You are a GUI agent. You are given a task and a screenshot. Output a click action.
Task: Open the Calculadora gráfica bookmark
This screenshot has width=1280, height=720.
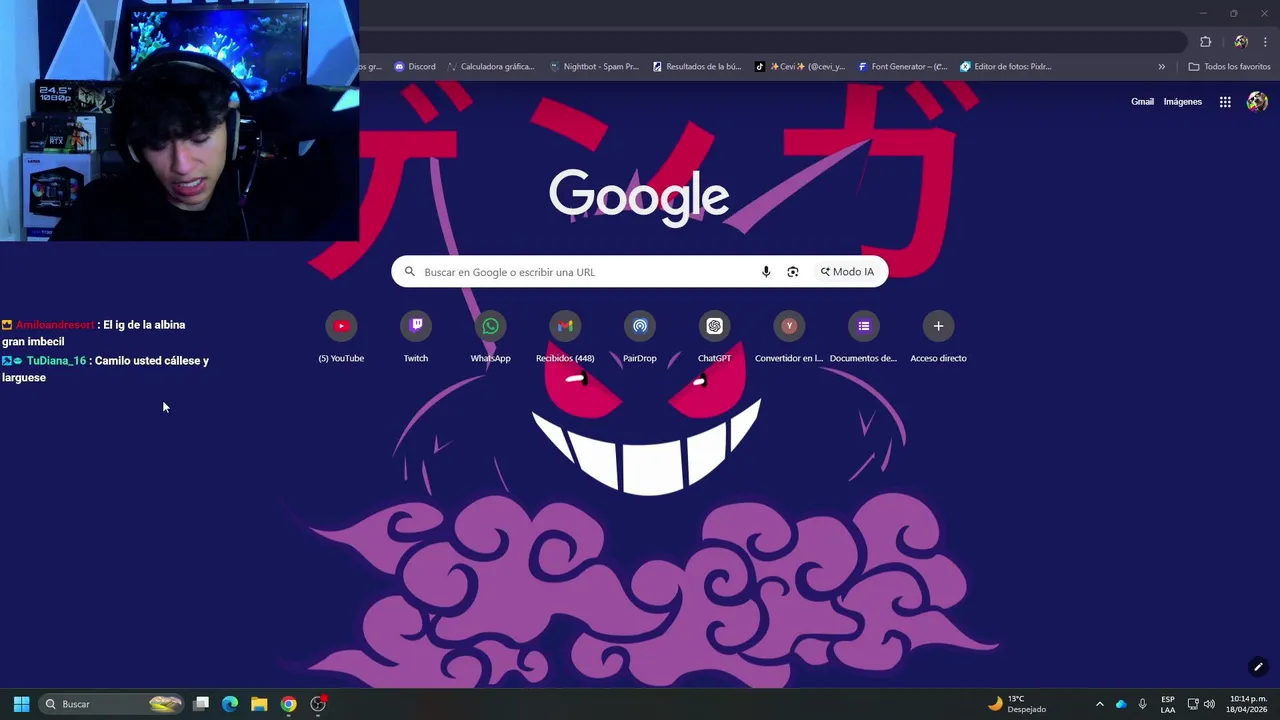pyautogui.click(x=491, y=67)
